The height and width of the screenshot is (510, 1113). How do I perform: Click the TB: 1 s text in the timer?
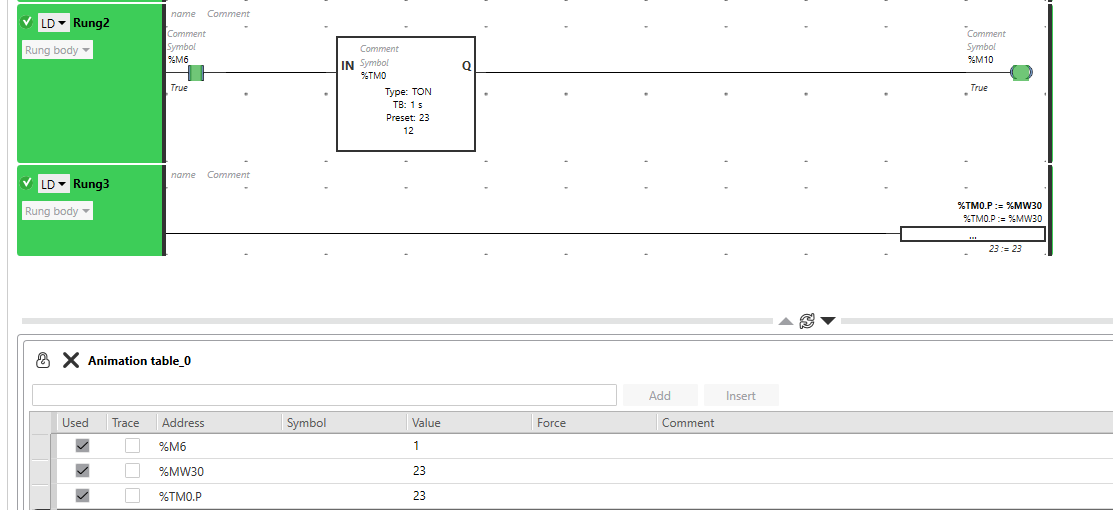tap(407, 104)
